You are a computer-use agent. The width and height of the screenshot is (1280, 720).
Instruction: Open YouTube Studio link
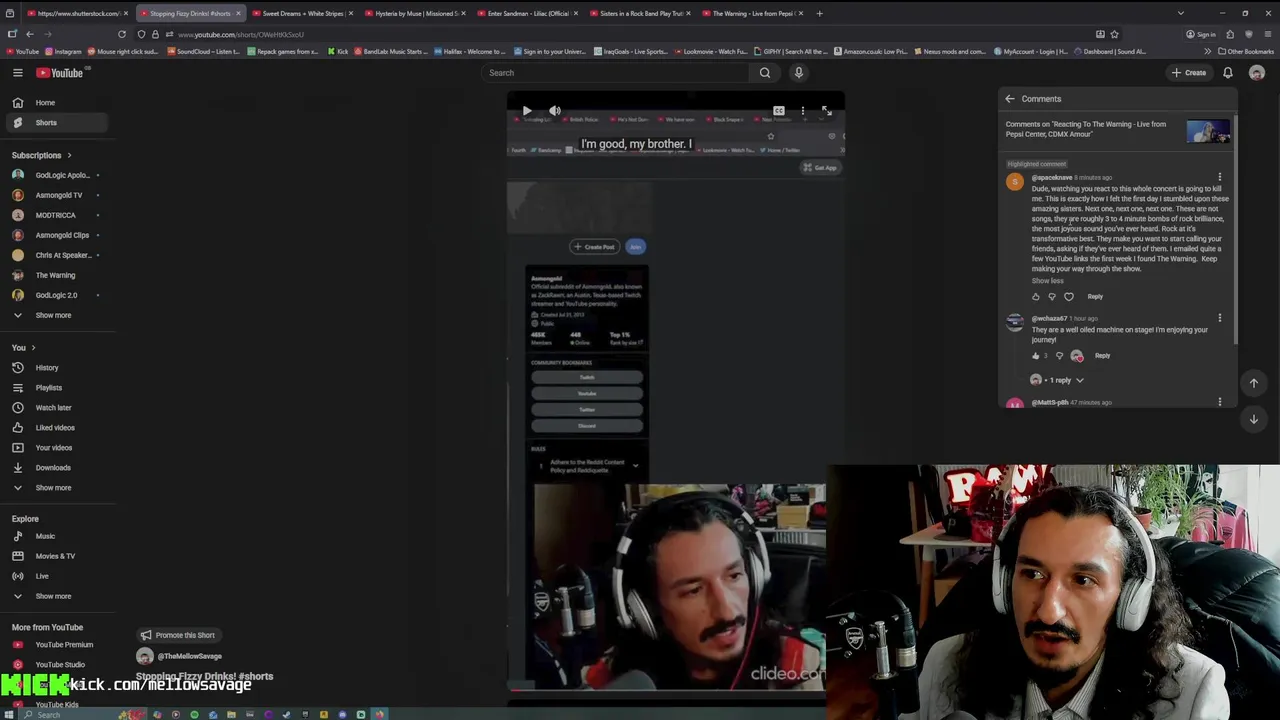58,664
